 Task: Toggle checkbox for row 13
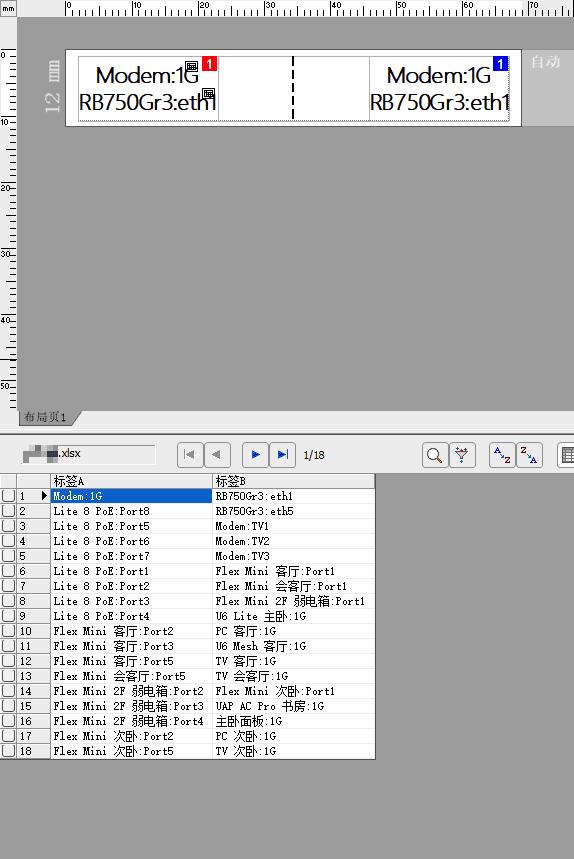pyautogui.click(x=8, y=676)
